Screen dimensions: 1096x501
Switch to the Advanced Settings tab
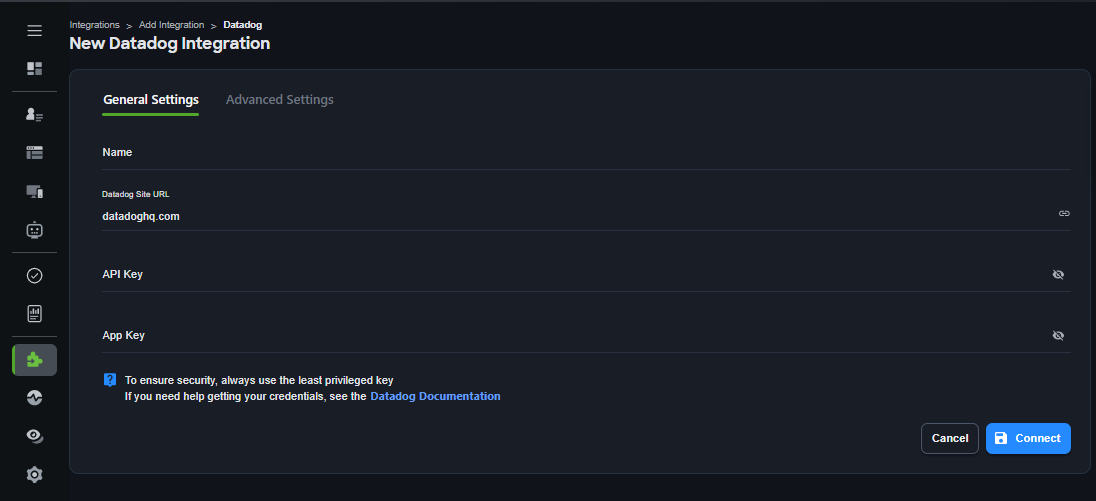[x=279, y=100]
